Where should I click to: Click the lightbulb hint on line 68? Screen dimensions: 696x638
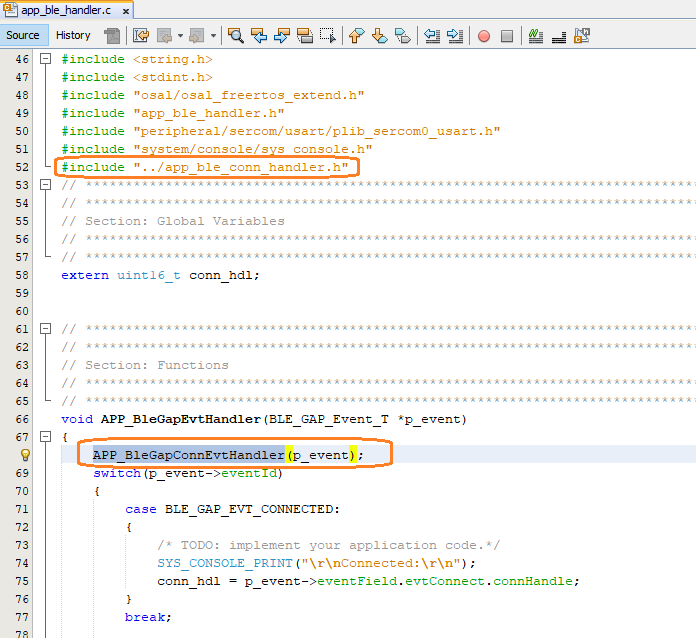coord(26,455)
